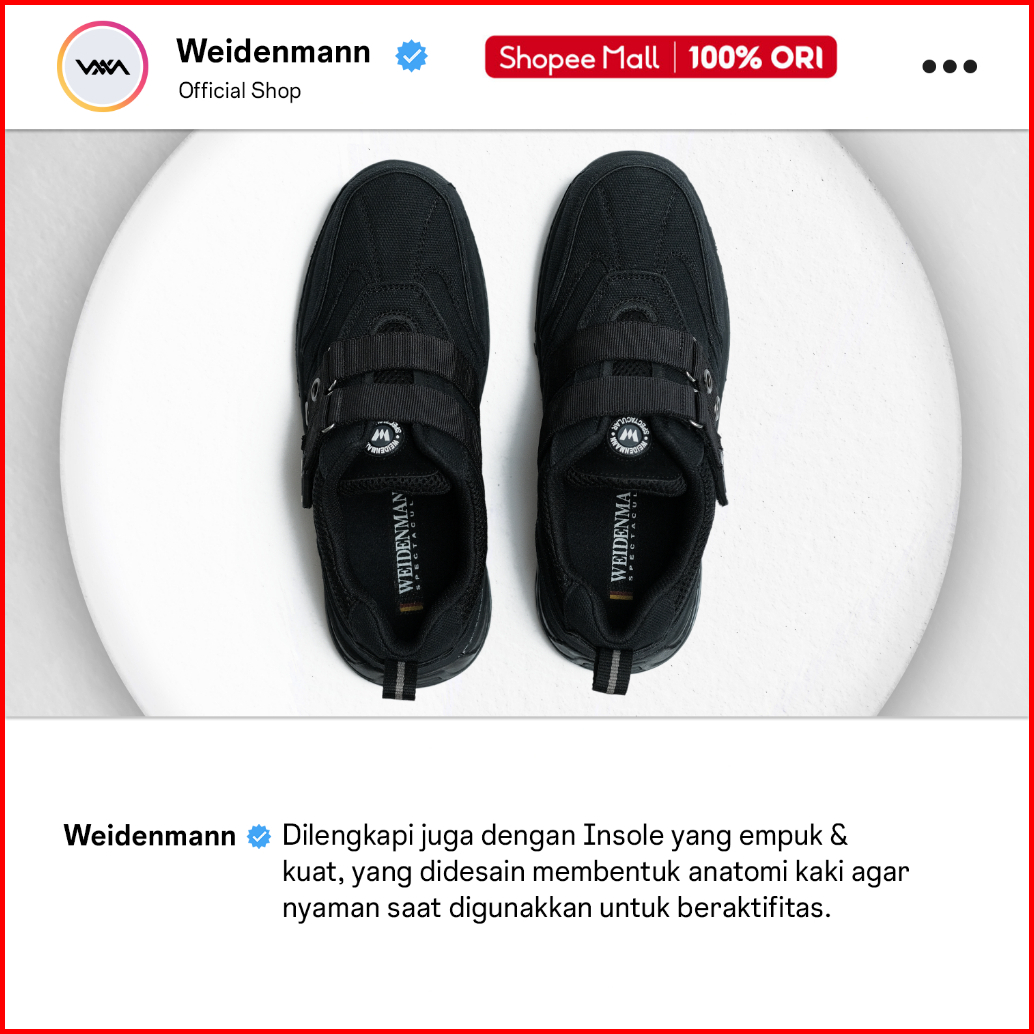
Task: Open the Weidenmann header username
Action: click(x=274, y=51)
